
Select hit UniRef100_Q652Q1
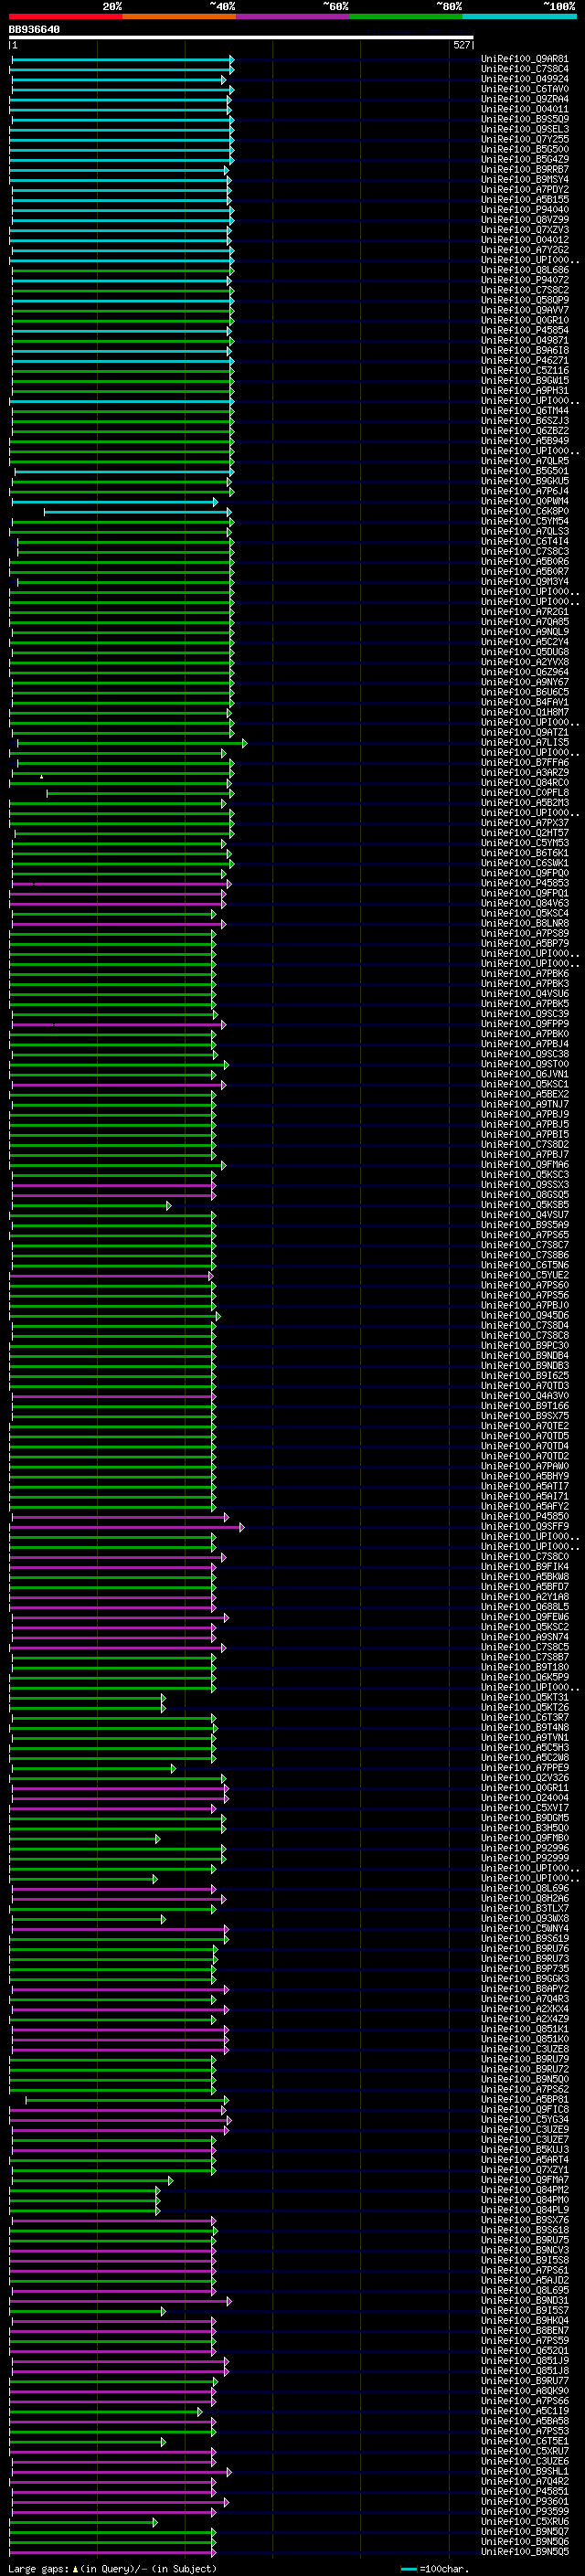525,2350
